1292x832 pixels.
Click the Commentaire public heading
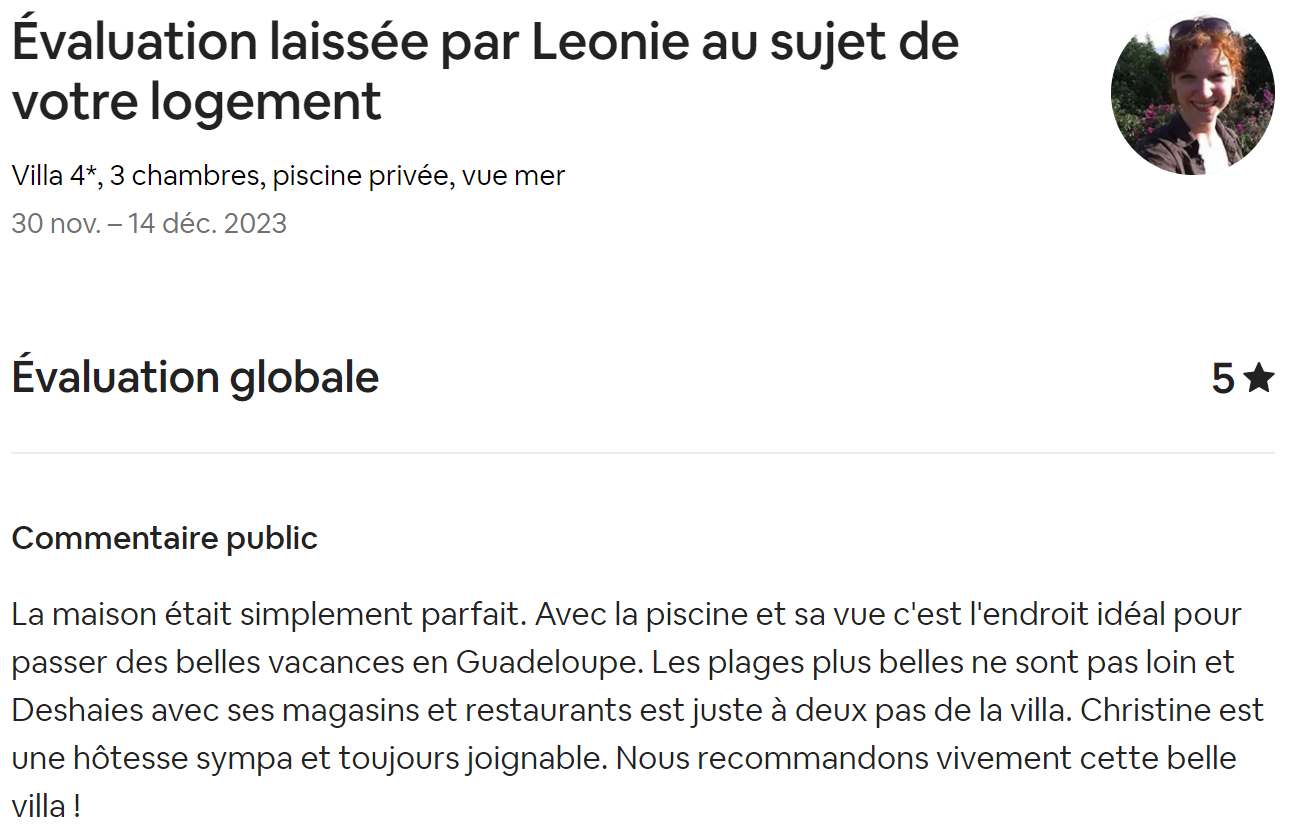coord(164,538)
